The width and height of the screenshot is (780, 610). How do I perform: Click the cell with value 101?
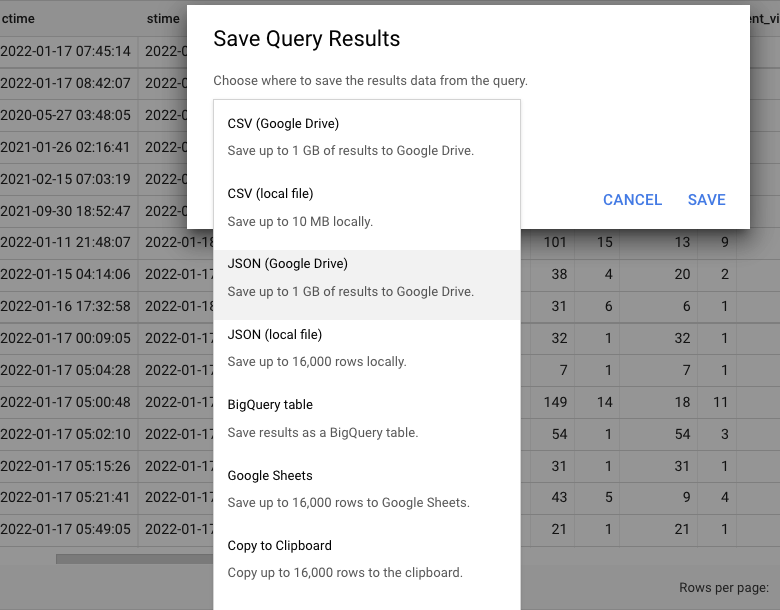555,242
